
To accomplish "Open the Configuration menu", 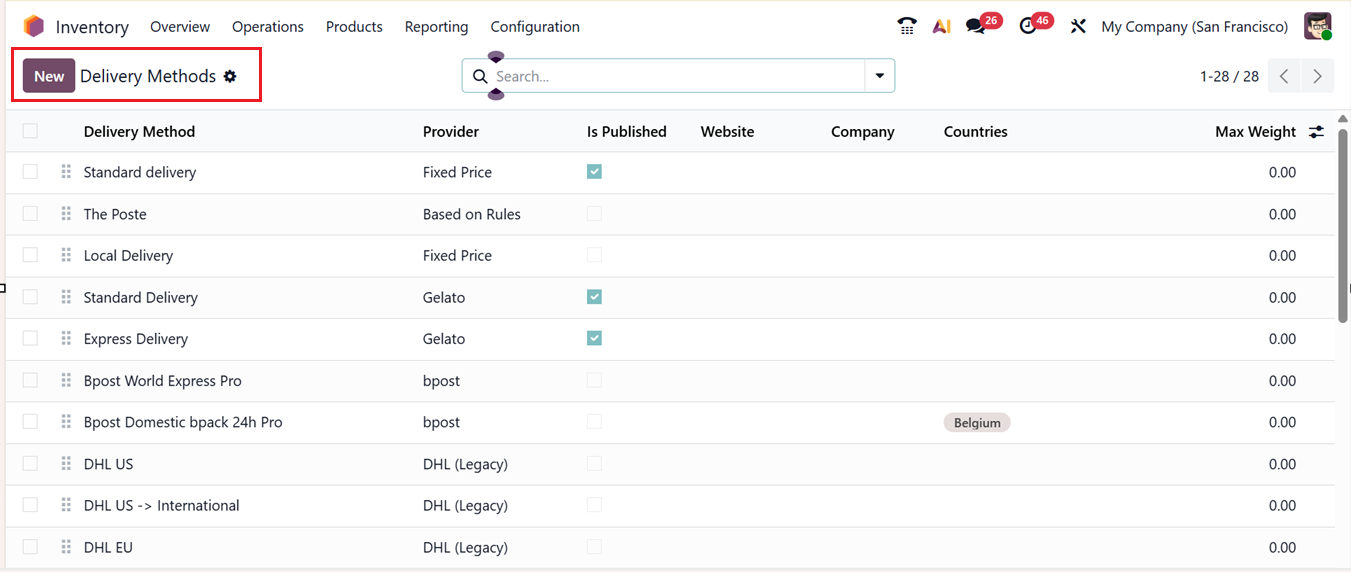I will pyautogui.click(x=535, y=27).
